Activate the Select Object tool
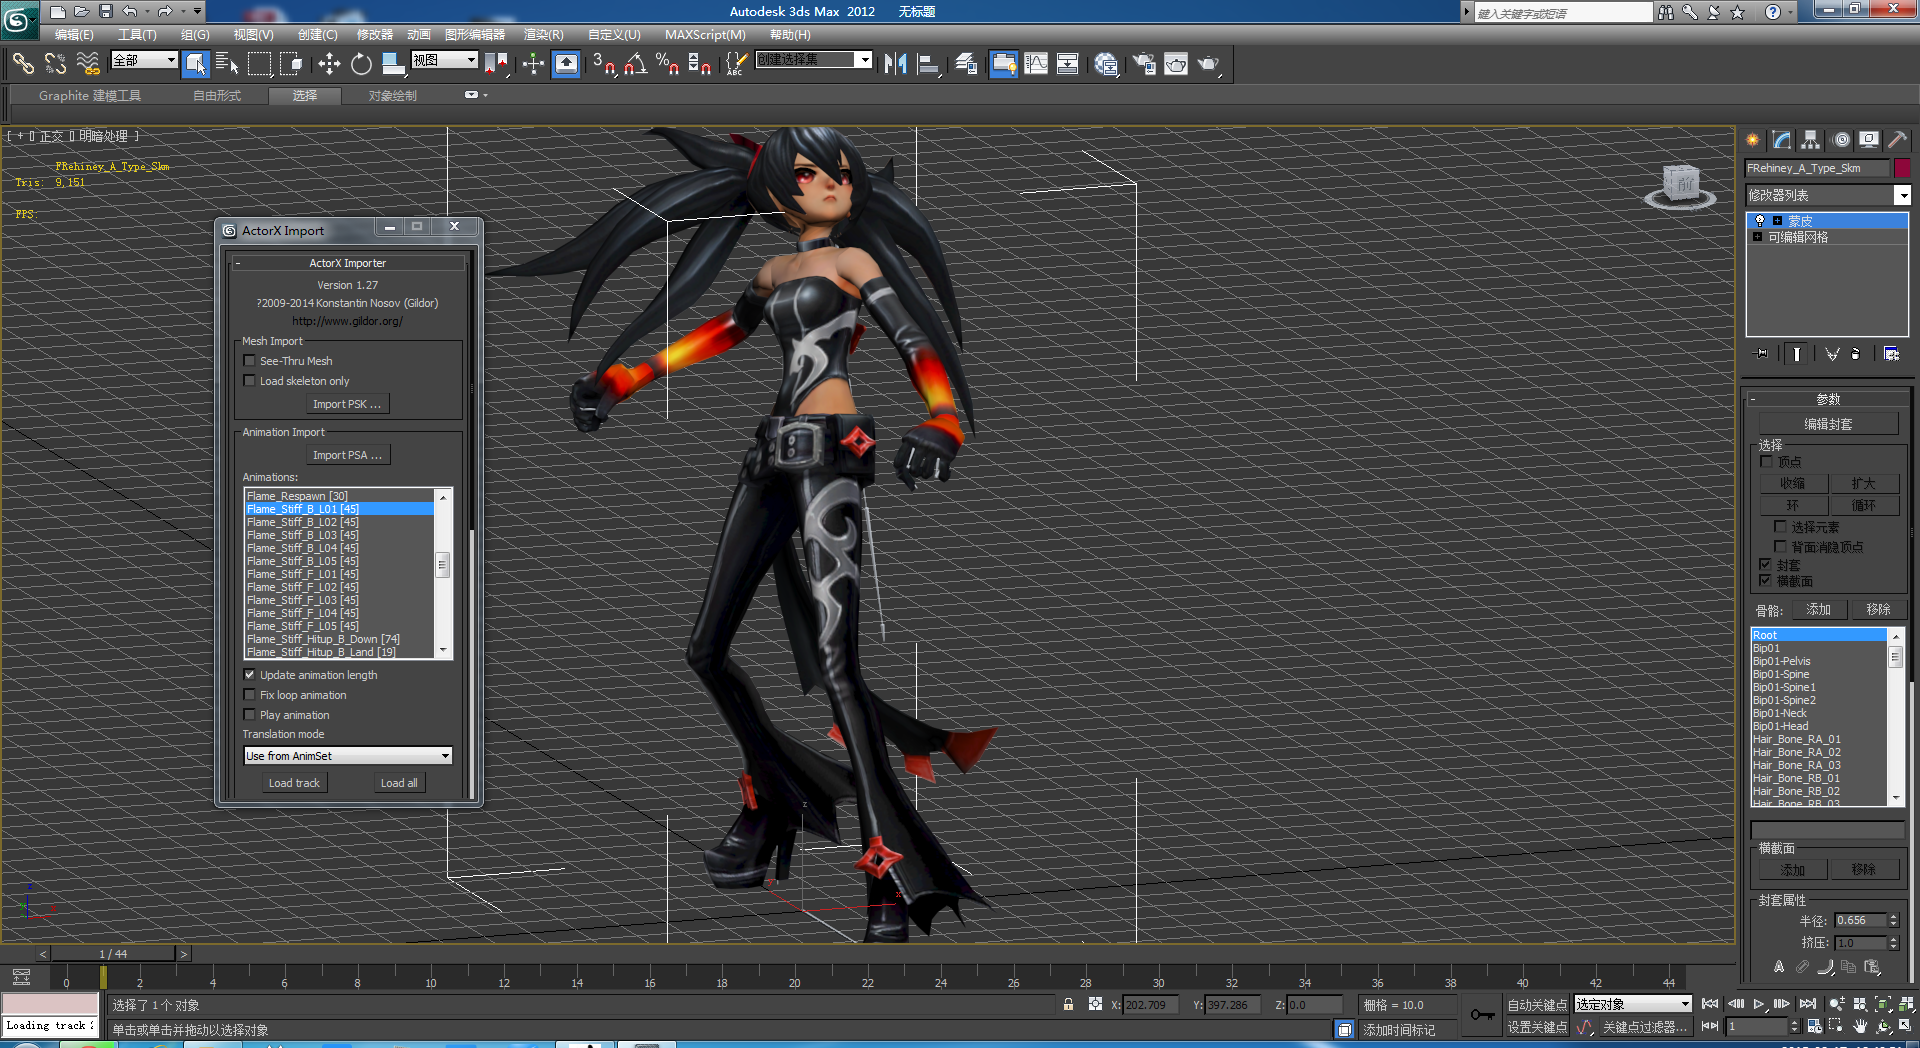The height and width of the screenshot is (1048, 1920). click(196, 64)
